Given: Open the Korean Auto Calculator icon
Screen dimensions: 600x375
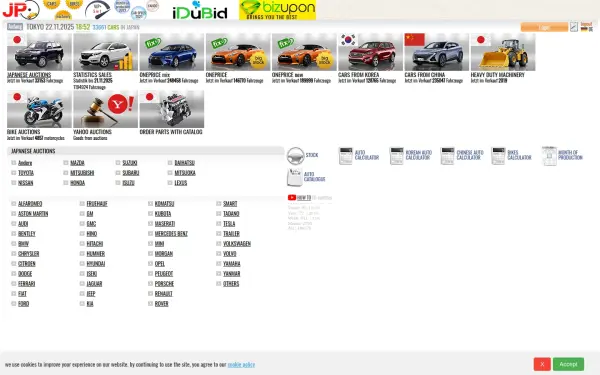Looking at the screenshot, I should (x=396, y=156).
